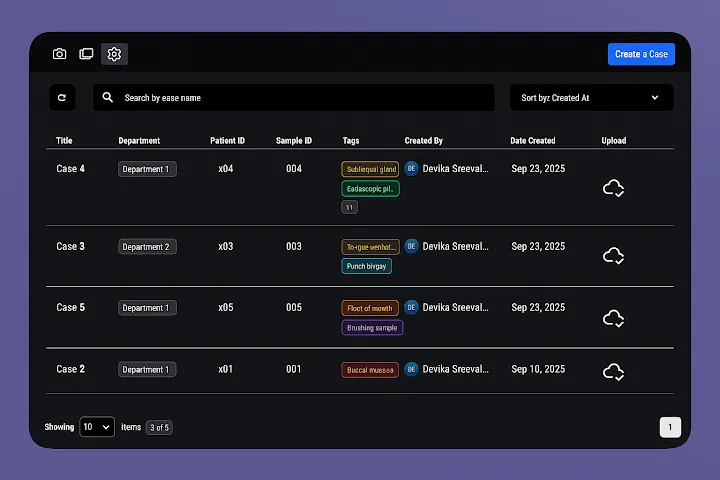This screenshot has width=720, height=480.
Task: Click the Department column header
Action: click(139, 141)
